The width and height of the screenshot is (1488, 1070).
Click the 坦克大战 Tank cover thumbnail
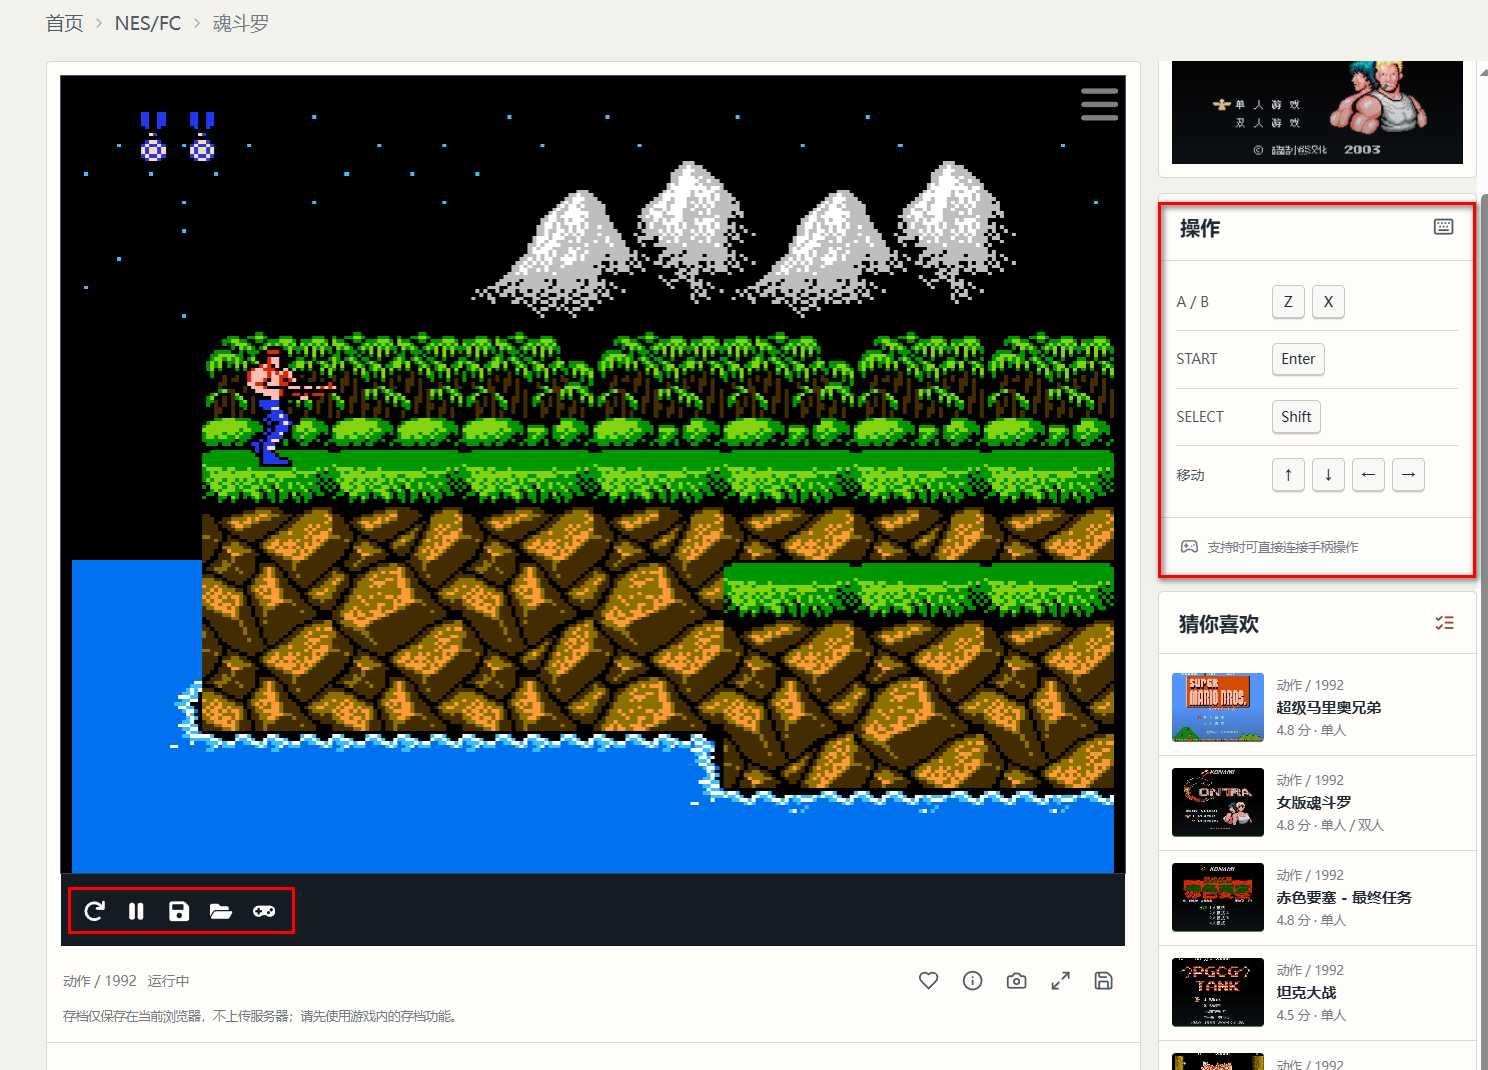click(1218, 992)
